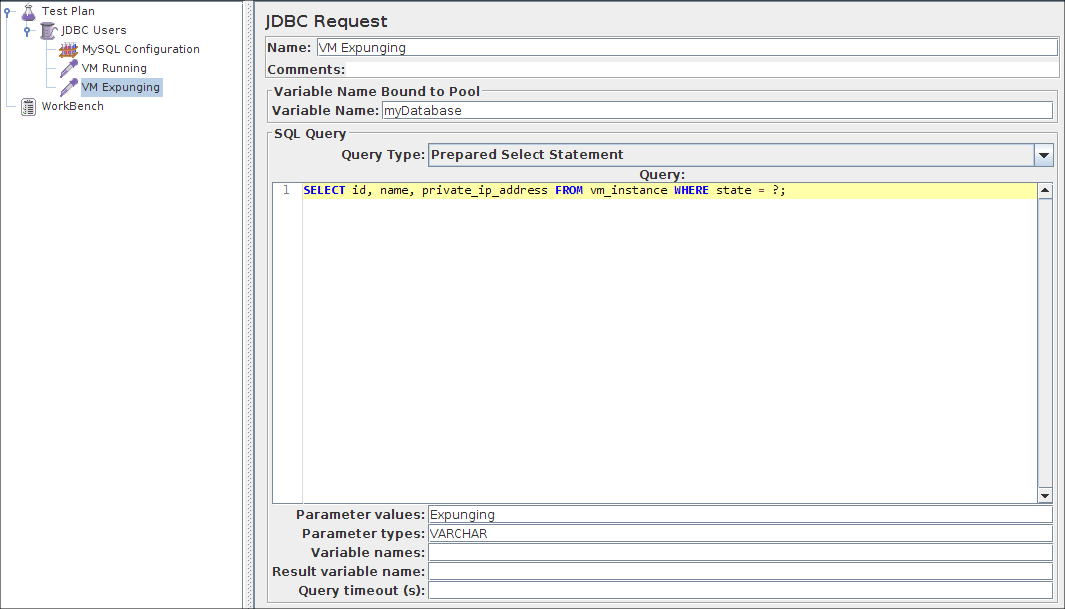Click the VM Running sampler pipette icon

pos(68,68)
